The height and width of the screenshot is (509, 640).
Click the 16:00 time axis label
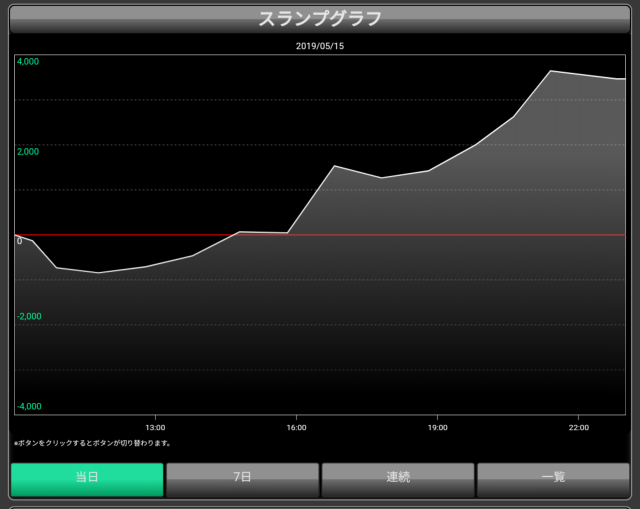click(296, 427)
